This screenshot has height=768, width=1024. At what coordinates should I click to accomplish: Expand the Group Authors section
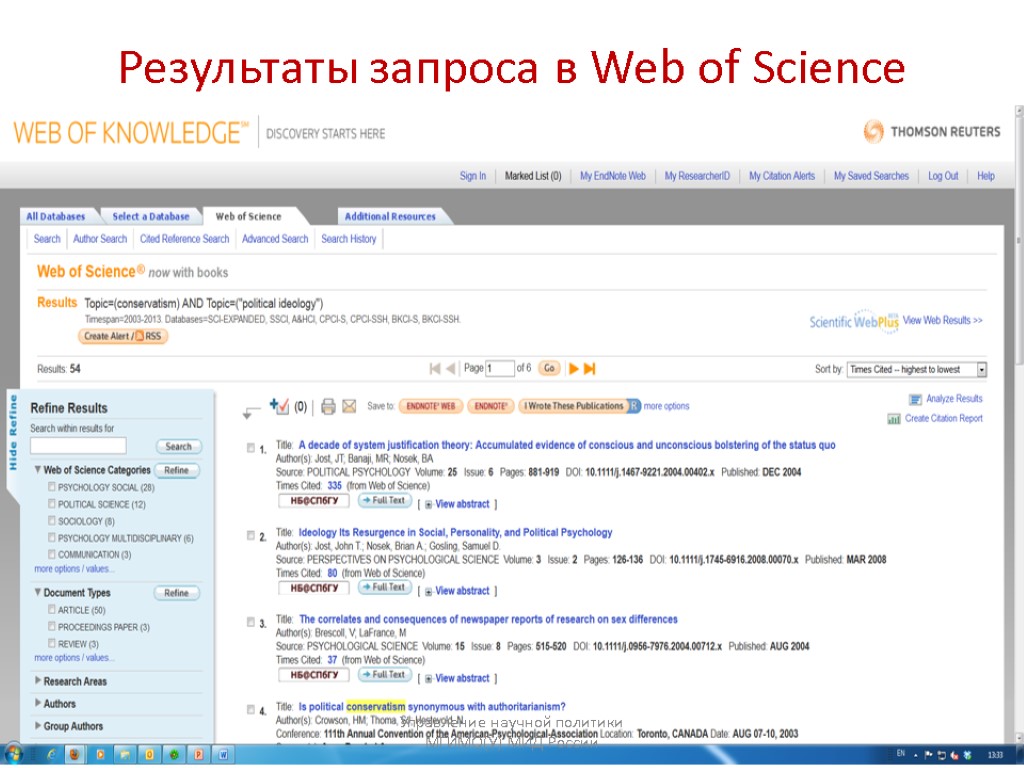click(x=38, y=726)
